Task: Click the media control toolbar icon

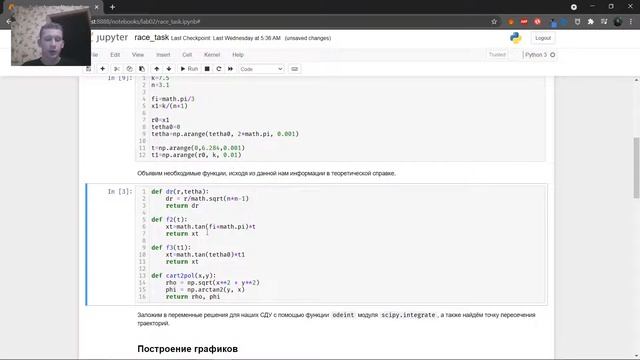Action: click(x=604, y=22)
